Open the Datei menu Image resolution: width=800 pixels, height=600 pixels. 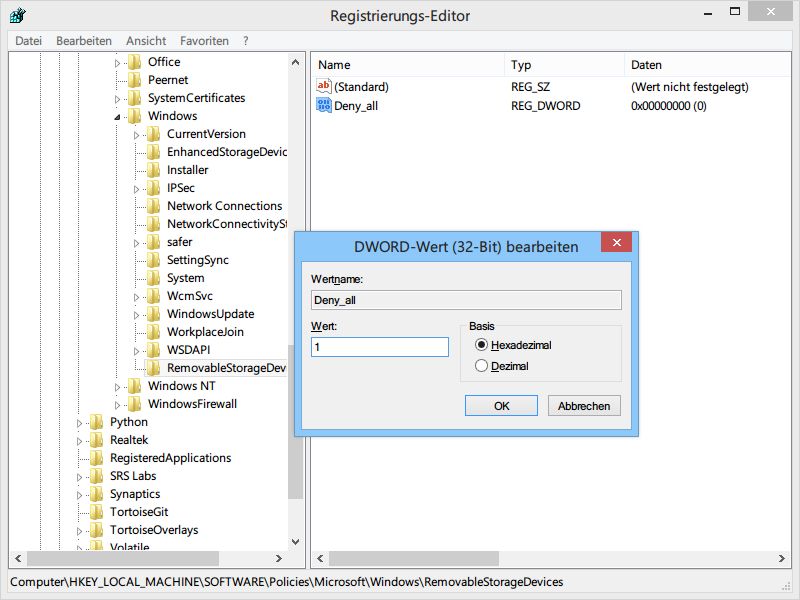[29, 41]
